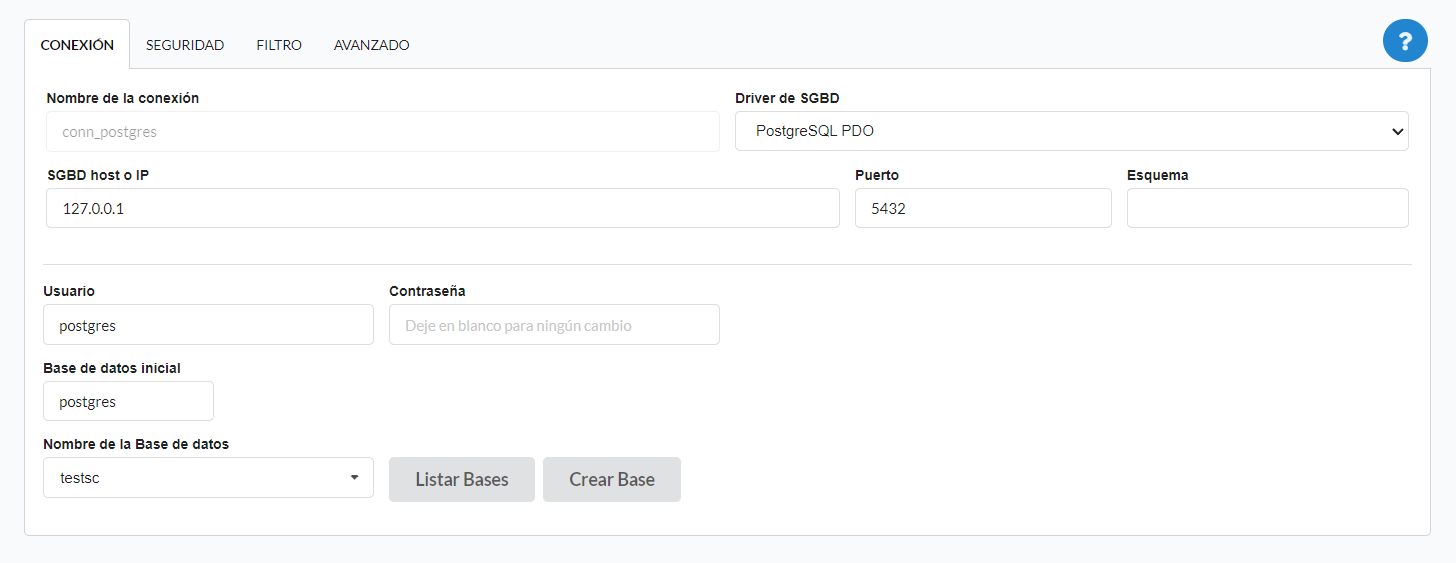Switch to the SEGURIDAD tab
Image resolution: width=1456 pixels, height=563 pixels.
[185, 45]
